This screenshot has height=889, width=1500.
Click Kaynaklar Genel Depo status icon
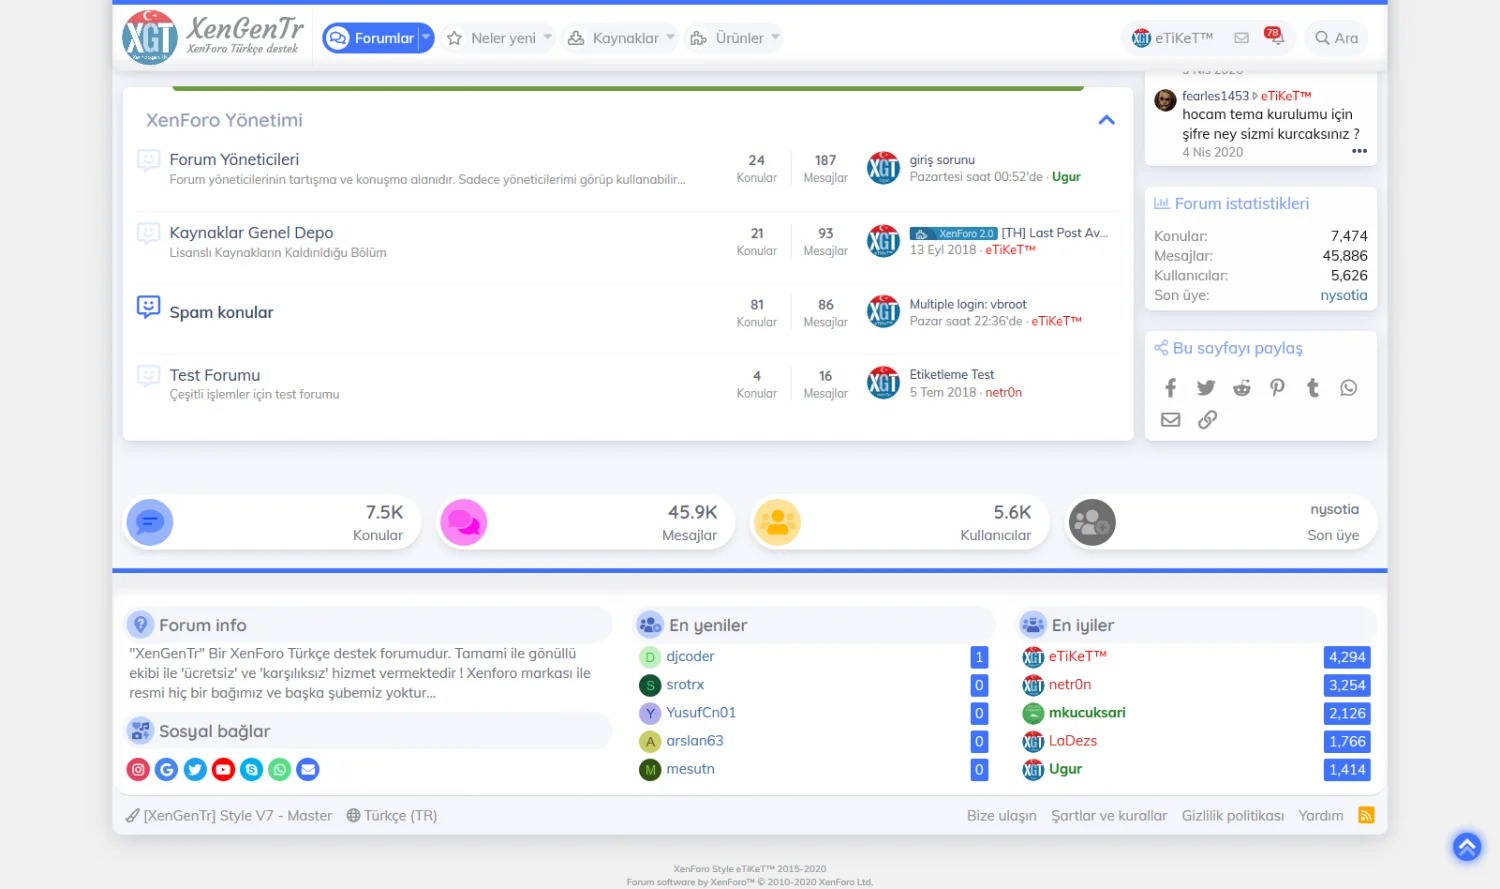point(148,234)
